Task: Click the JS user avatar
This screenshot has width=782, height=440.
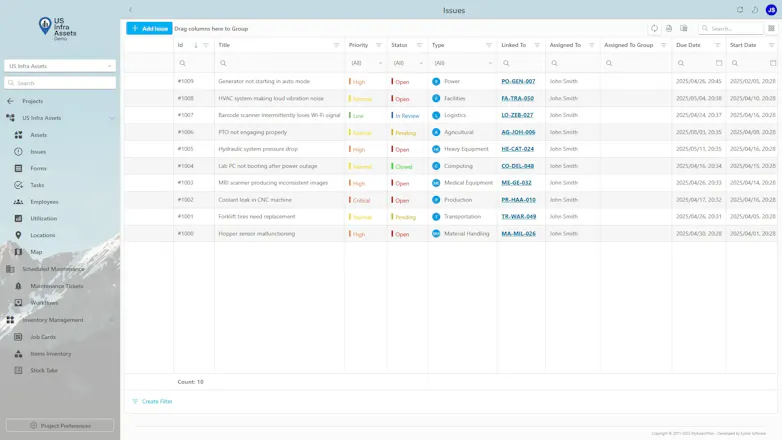Action: tap(771, 10)
